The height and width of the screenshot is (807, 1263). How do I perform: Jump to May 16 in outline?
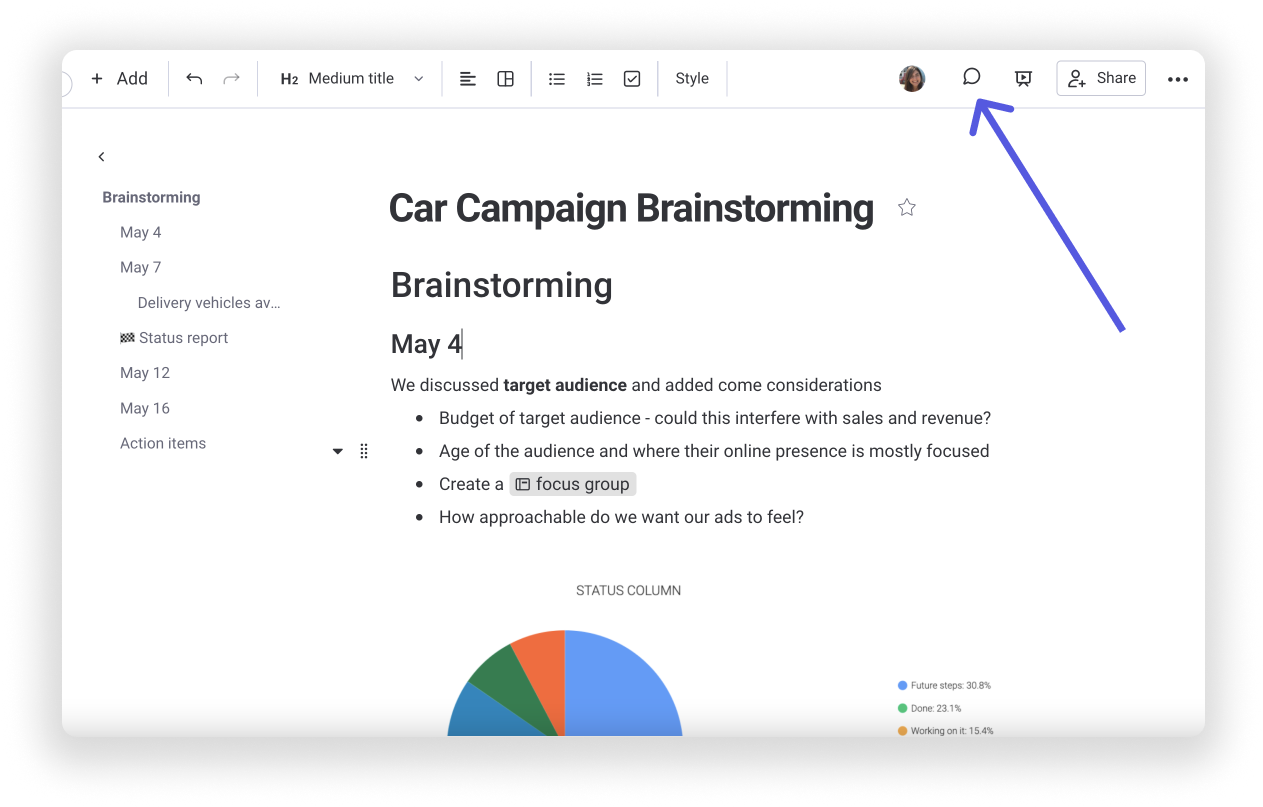coord(145,408)
